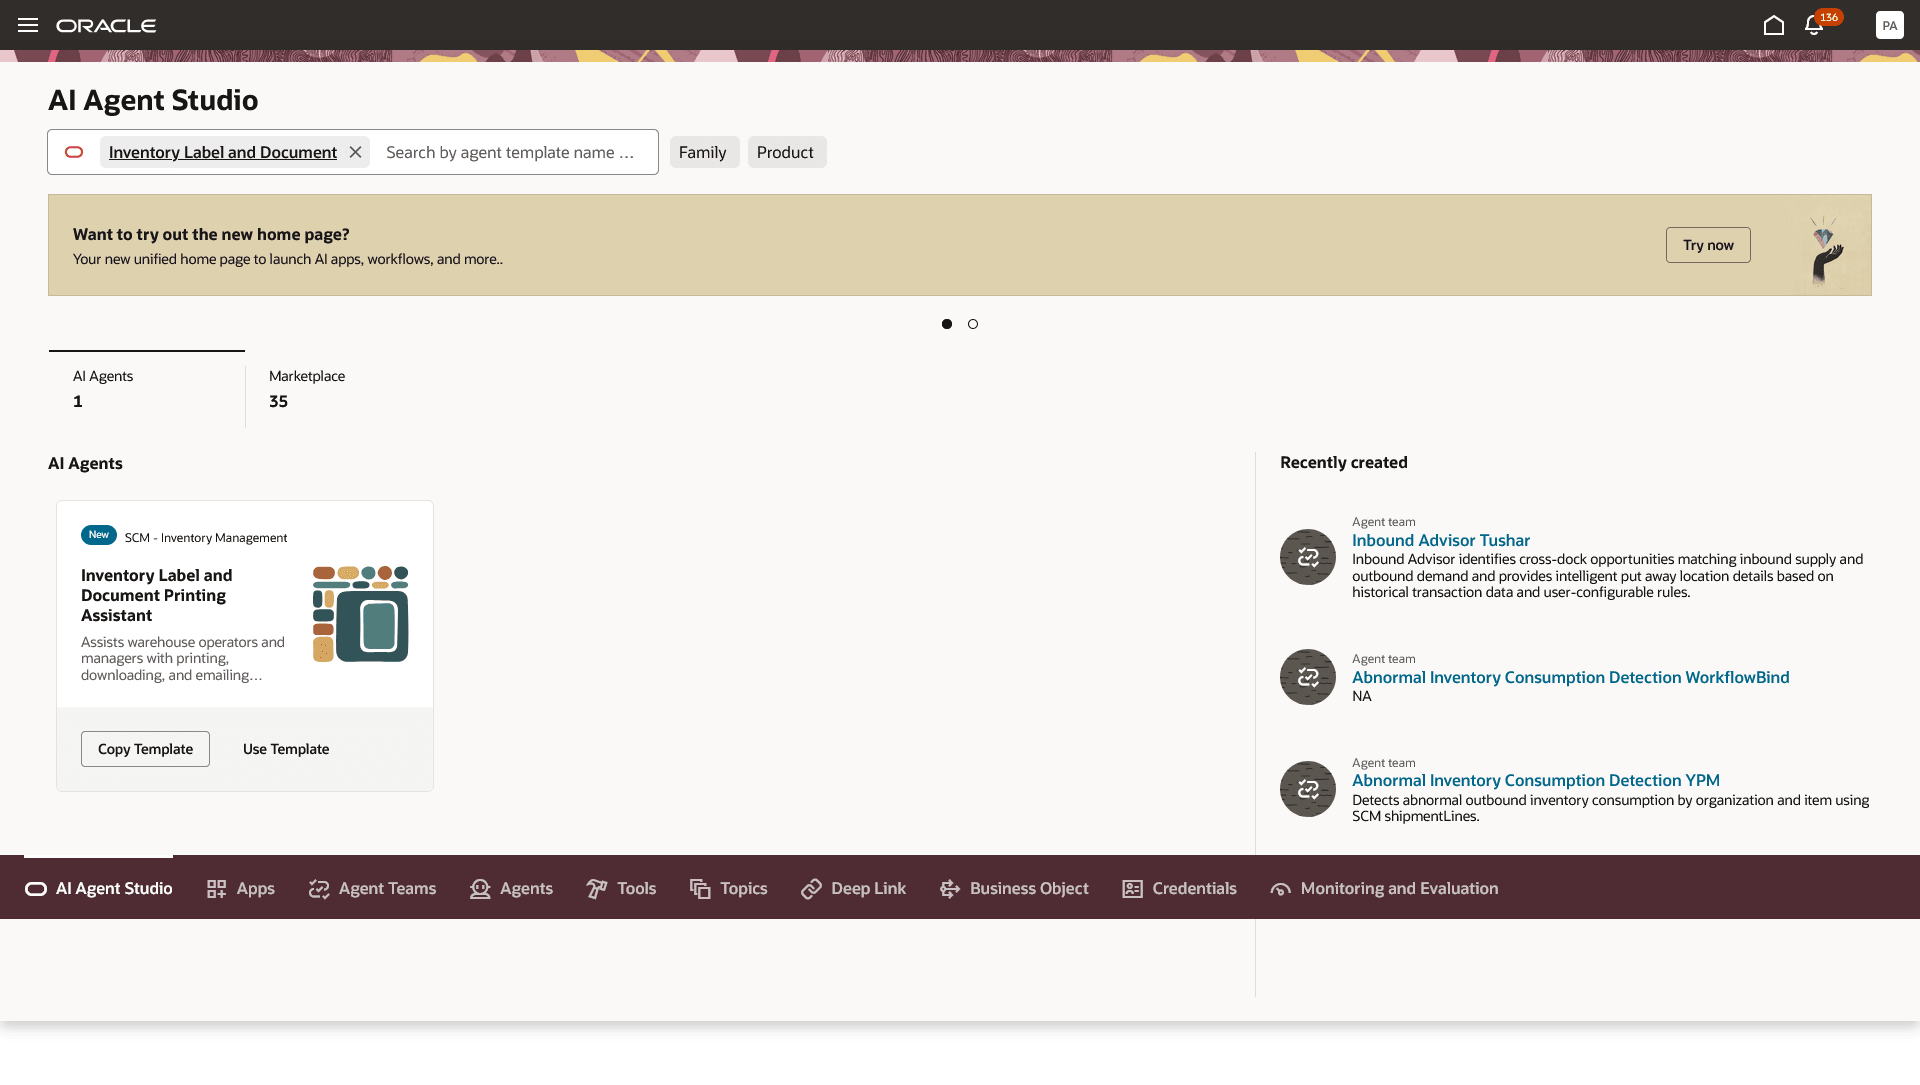Click the Agent Teams icon
The height and width of the screenshot is (1085, 1920).
point(319,889)
